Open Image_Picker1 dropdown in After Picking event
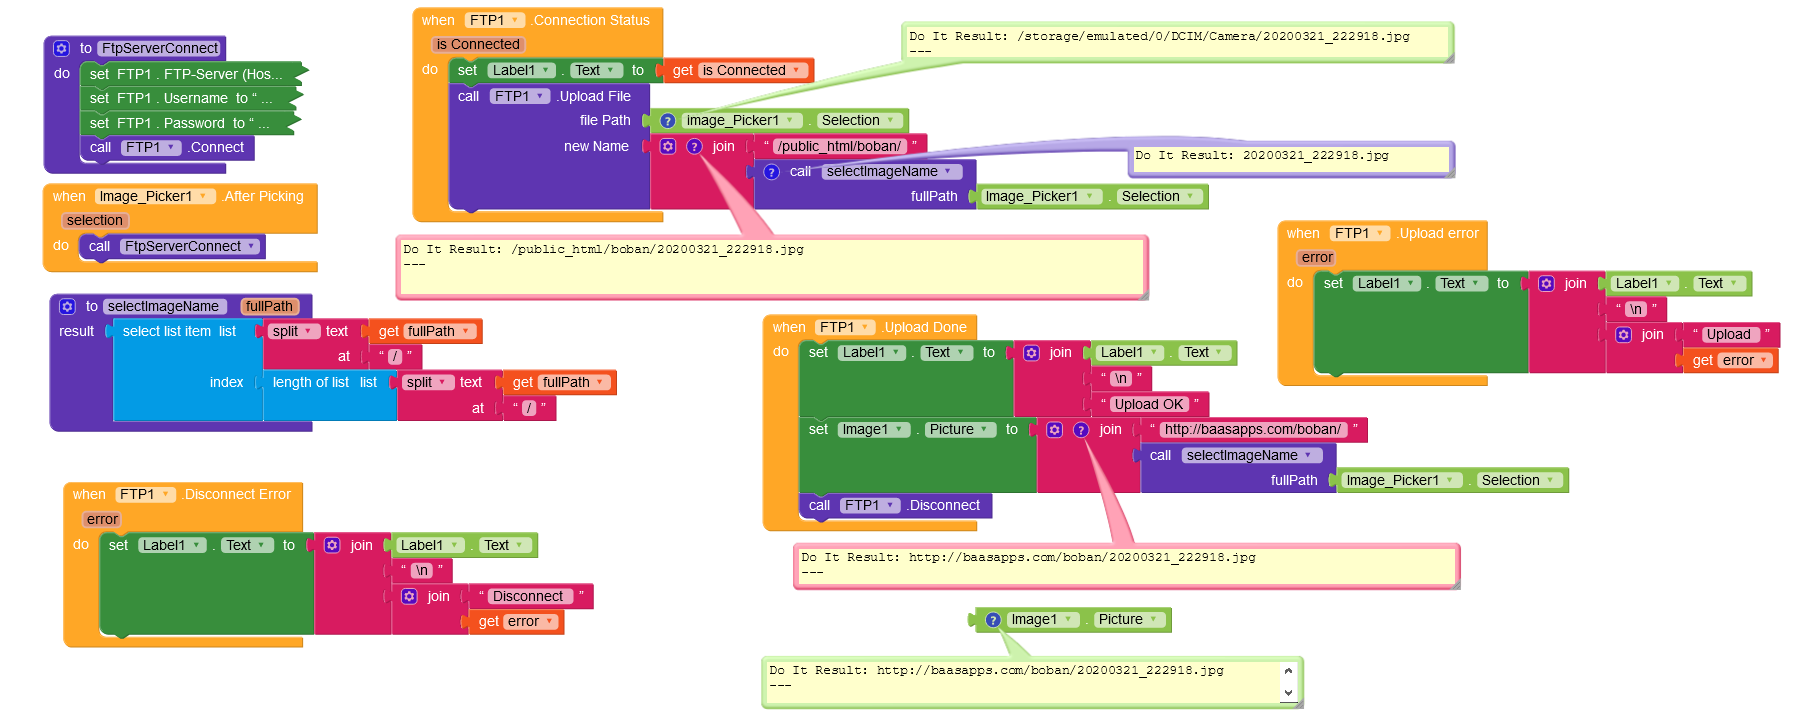Image resolution: width=1818 pixels, height=728 pixels. 154,196
